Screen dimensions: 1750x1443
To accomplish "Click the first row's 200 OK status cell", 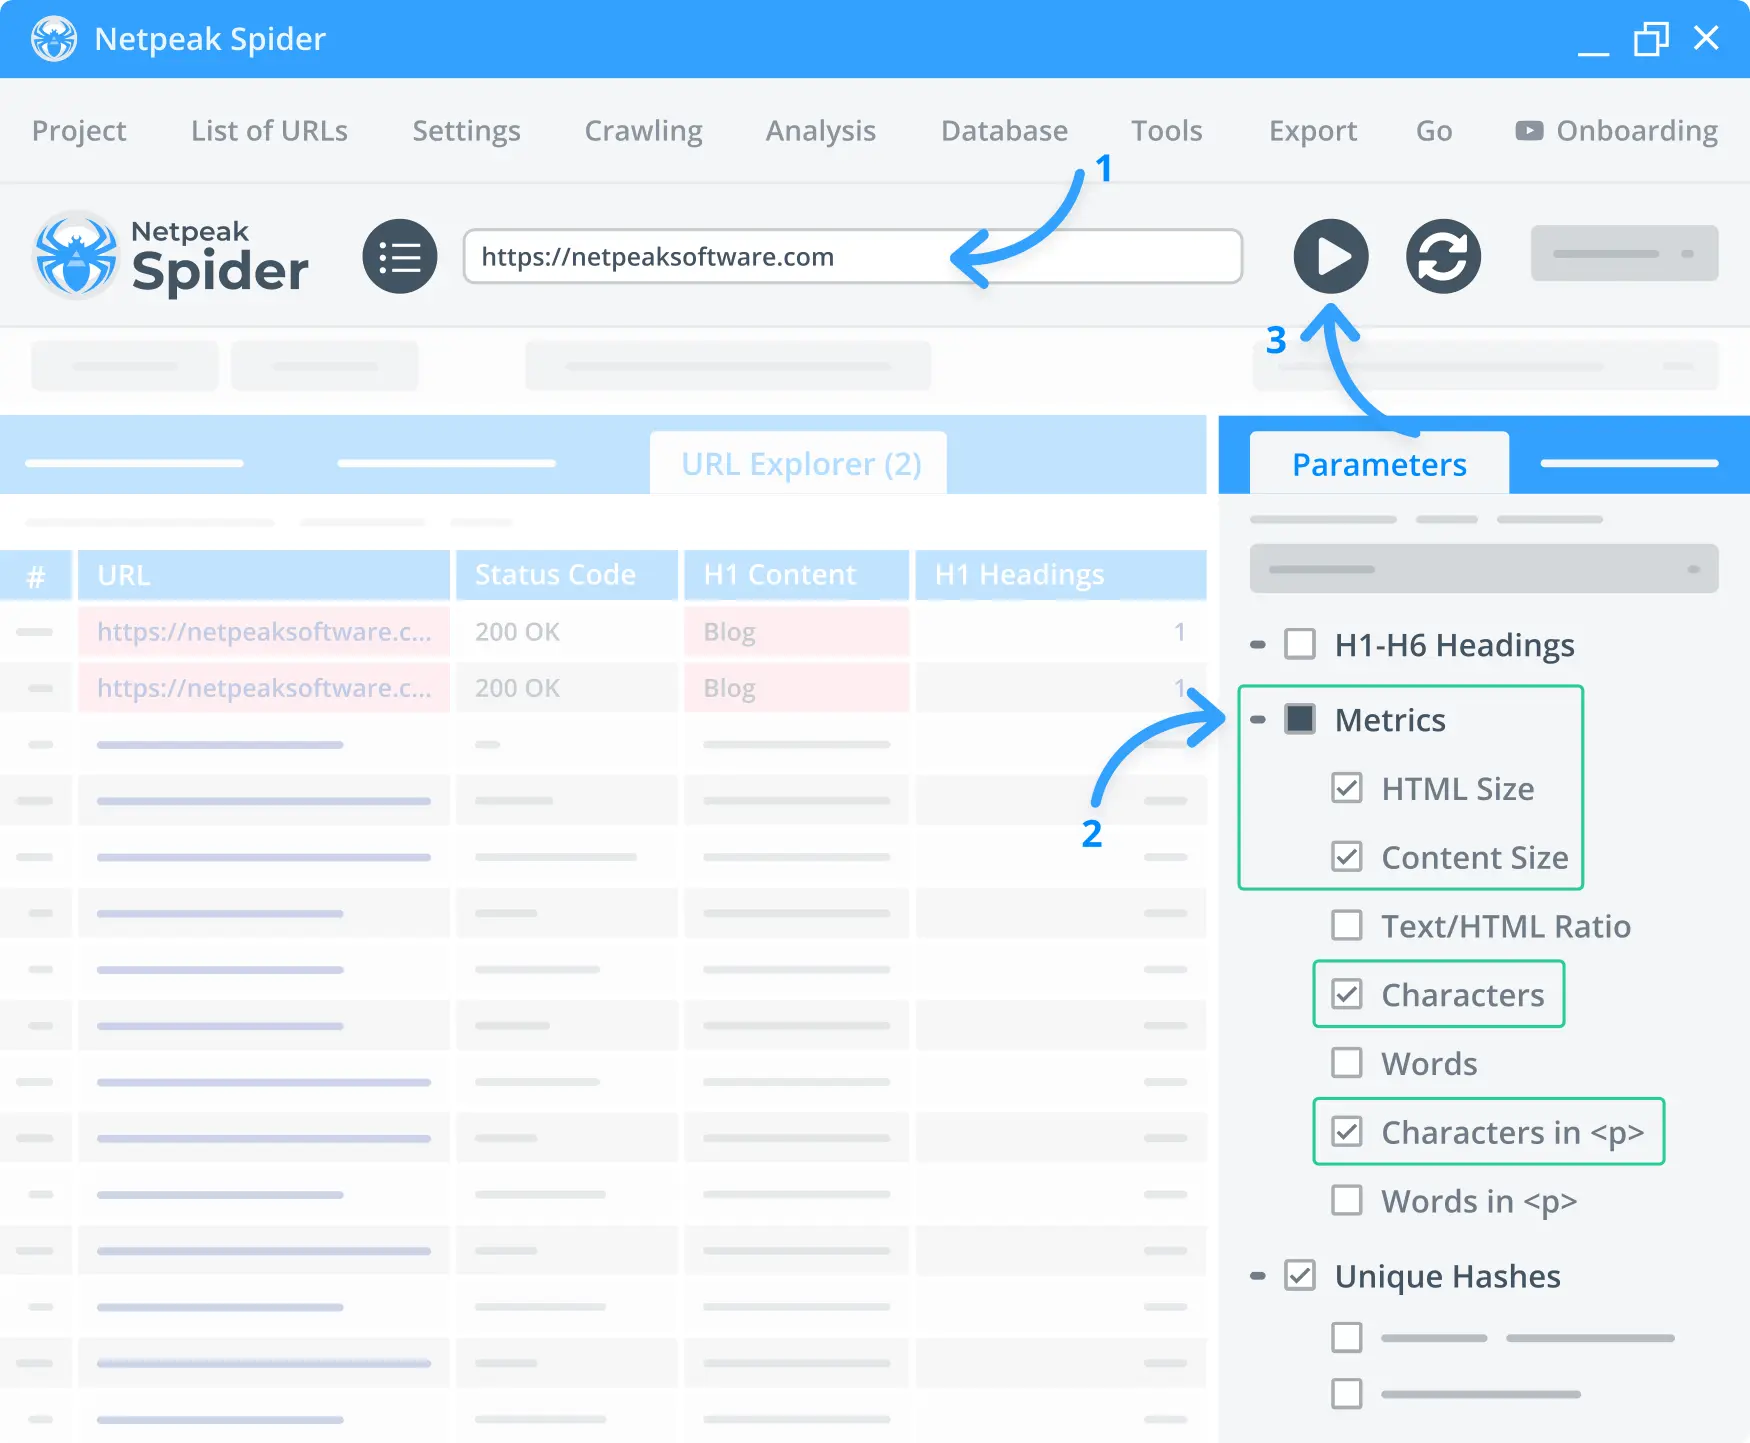I will [567, 632].
